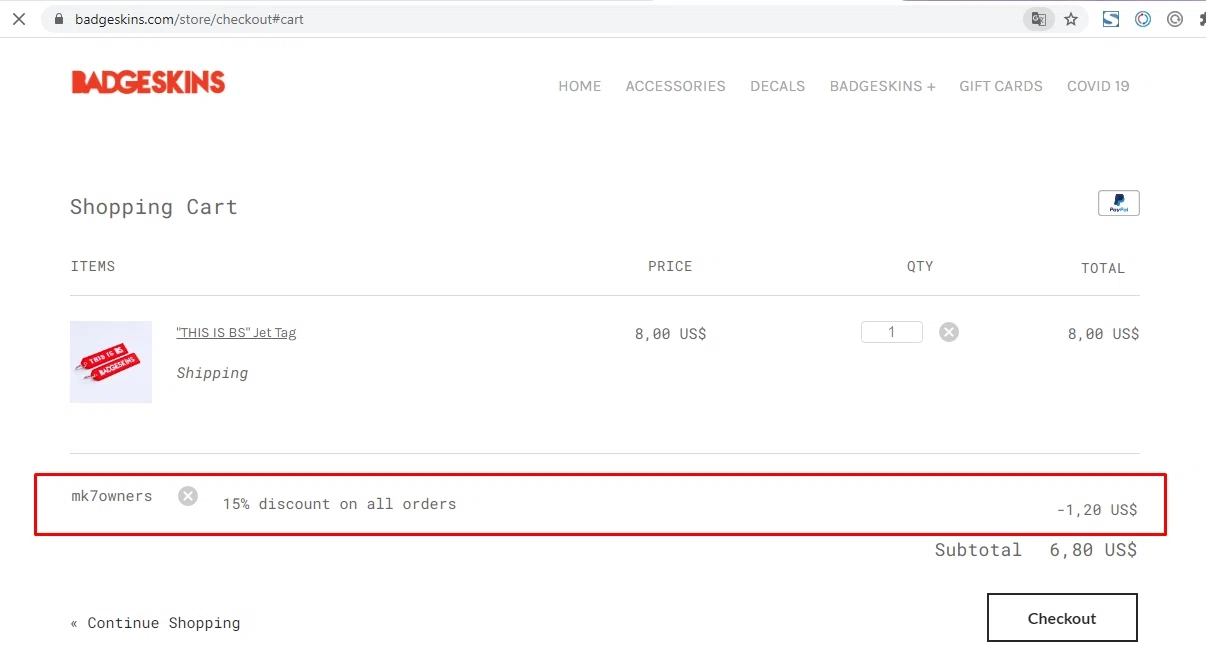Click the Subtotal 6,80 US$ value

click(1093, 550)
